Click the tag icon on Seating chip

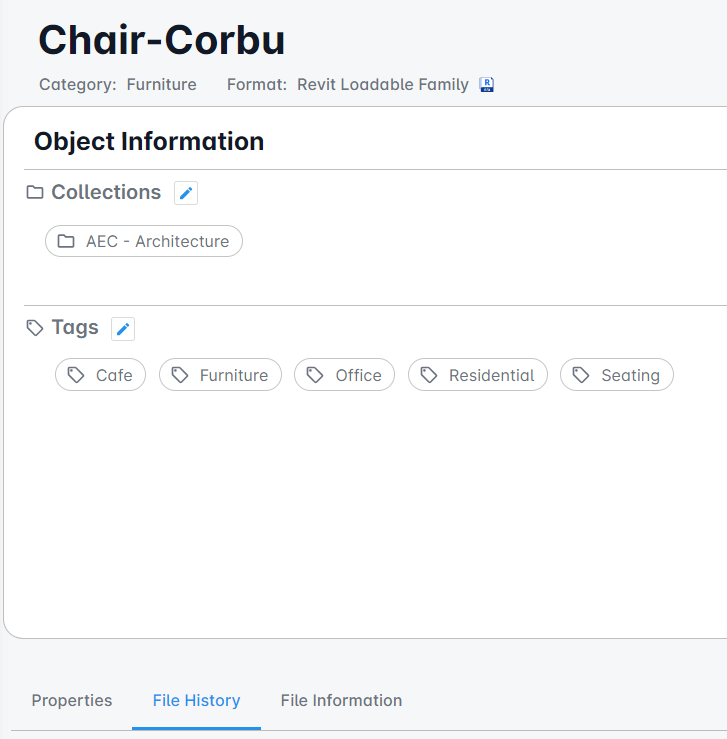coord(581,375)
